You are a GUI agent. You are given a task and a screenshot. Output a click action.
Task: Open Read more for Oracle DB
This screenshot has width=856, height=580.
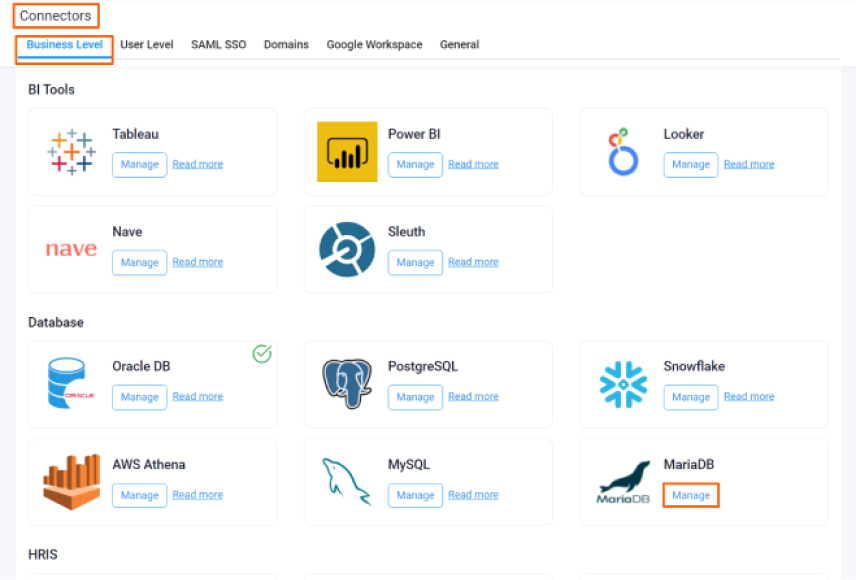pyautogui.click(x=198, y=396)
